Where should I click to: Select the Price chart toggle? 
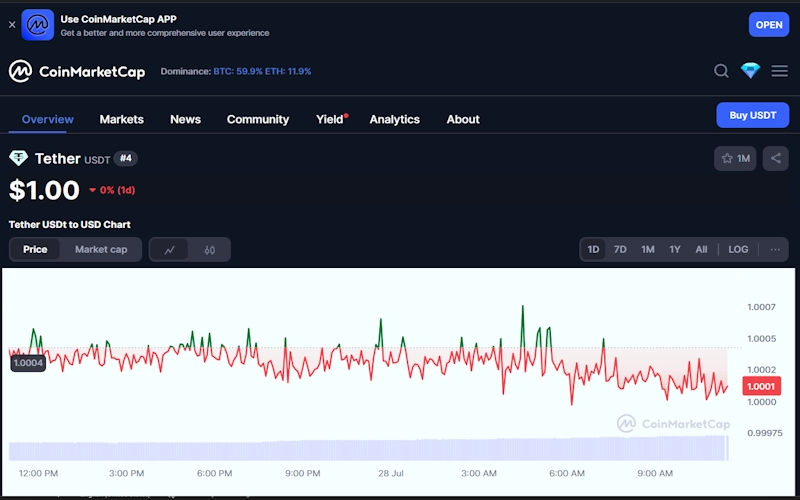point(35,249)
